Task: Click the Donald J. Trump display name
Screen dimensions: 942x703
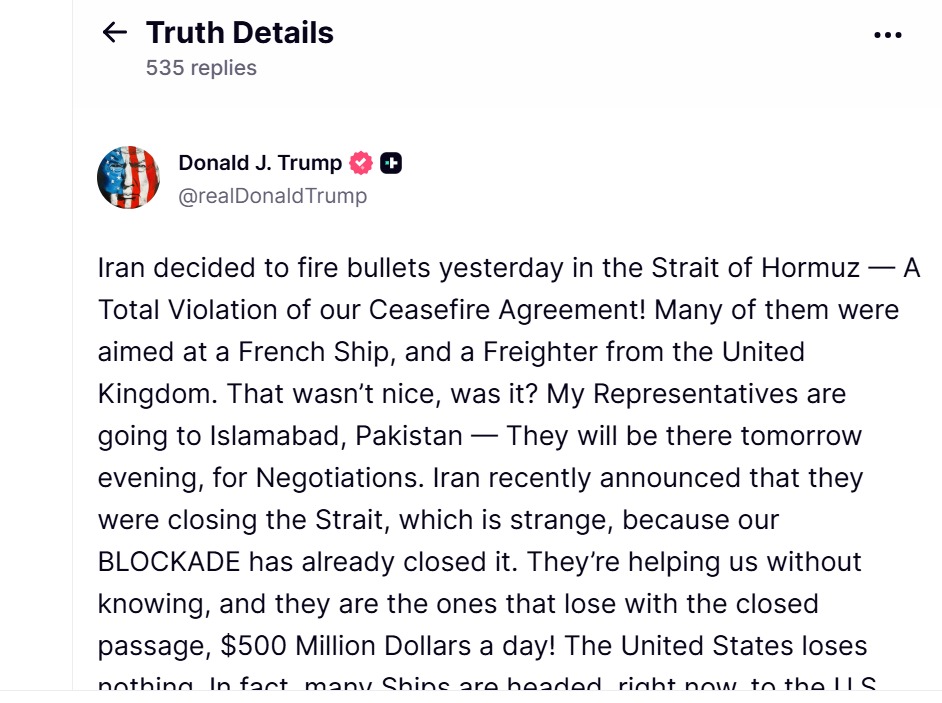Action: click(x=260, y=163)
